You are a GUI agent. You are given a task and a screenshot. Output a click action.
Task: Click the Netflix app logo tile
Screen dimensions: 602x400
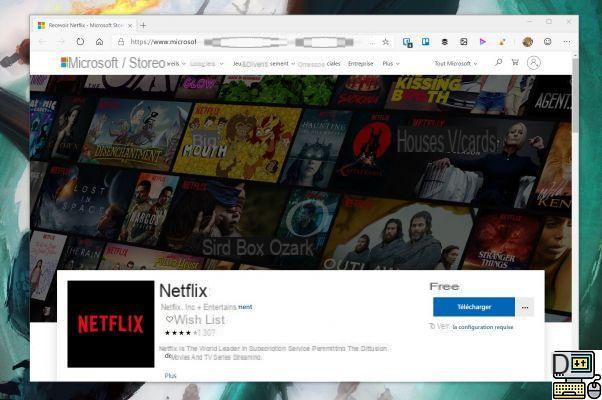[111, 324]
